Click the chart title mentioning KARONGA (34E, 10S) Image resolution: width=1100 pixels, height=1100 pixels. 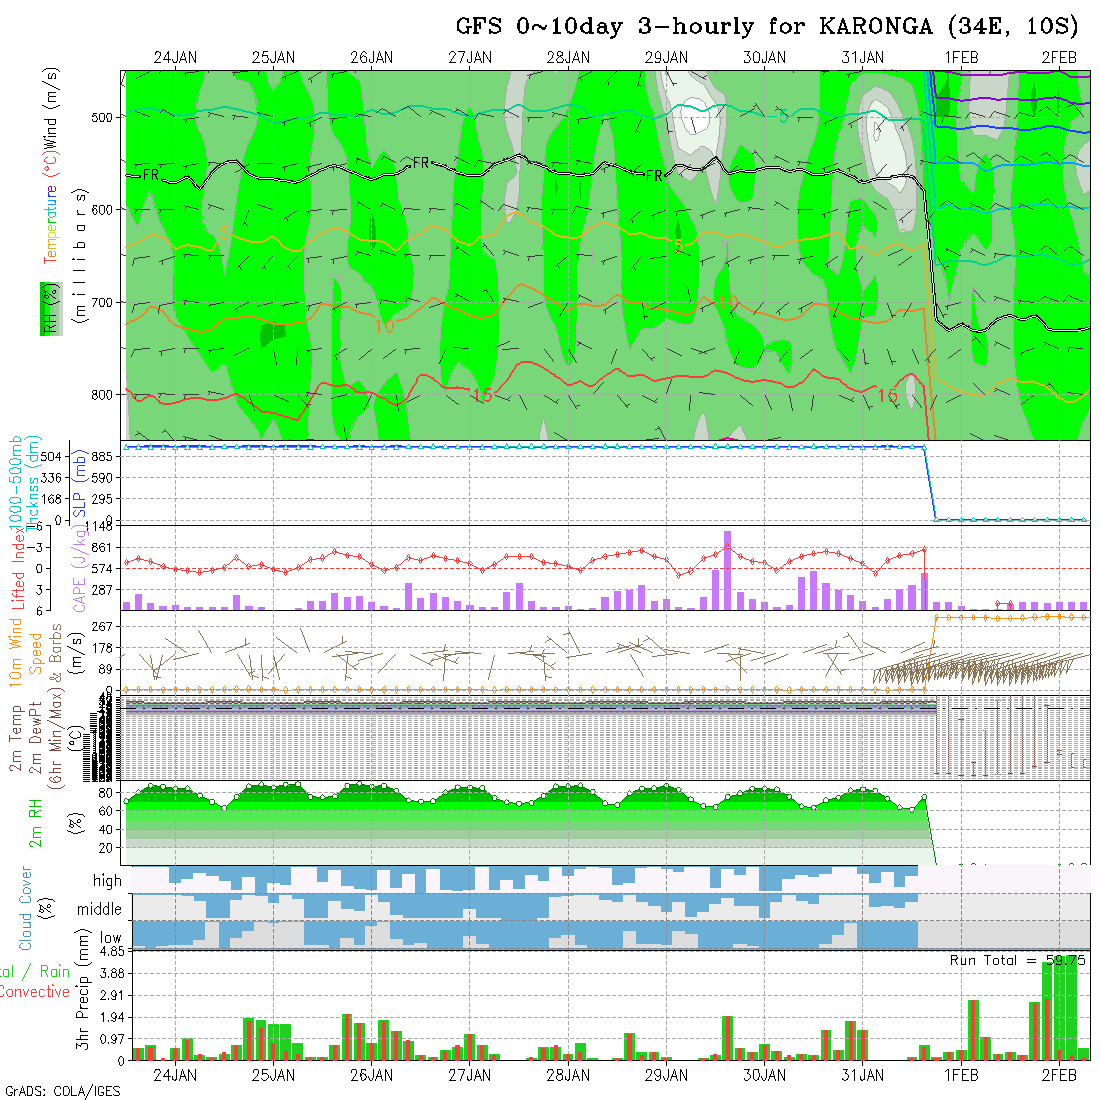(x=766, y=26)
